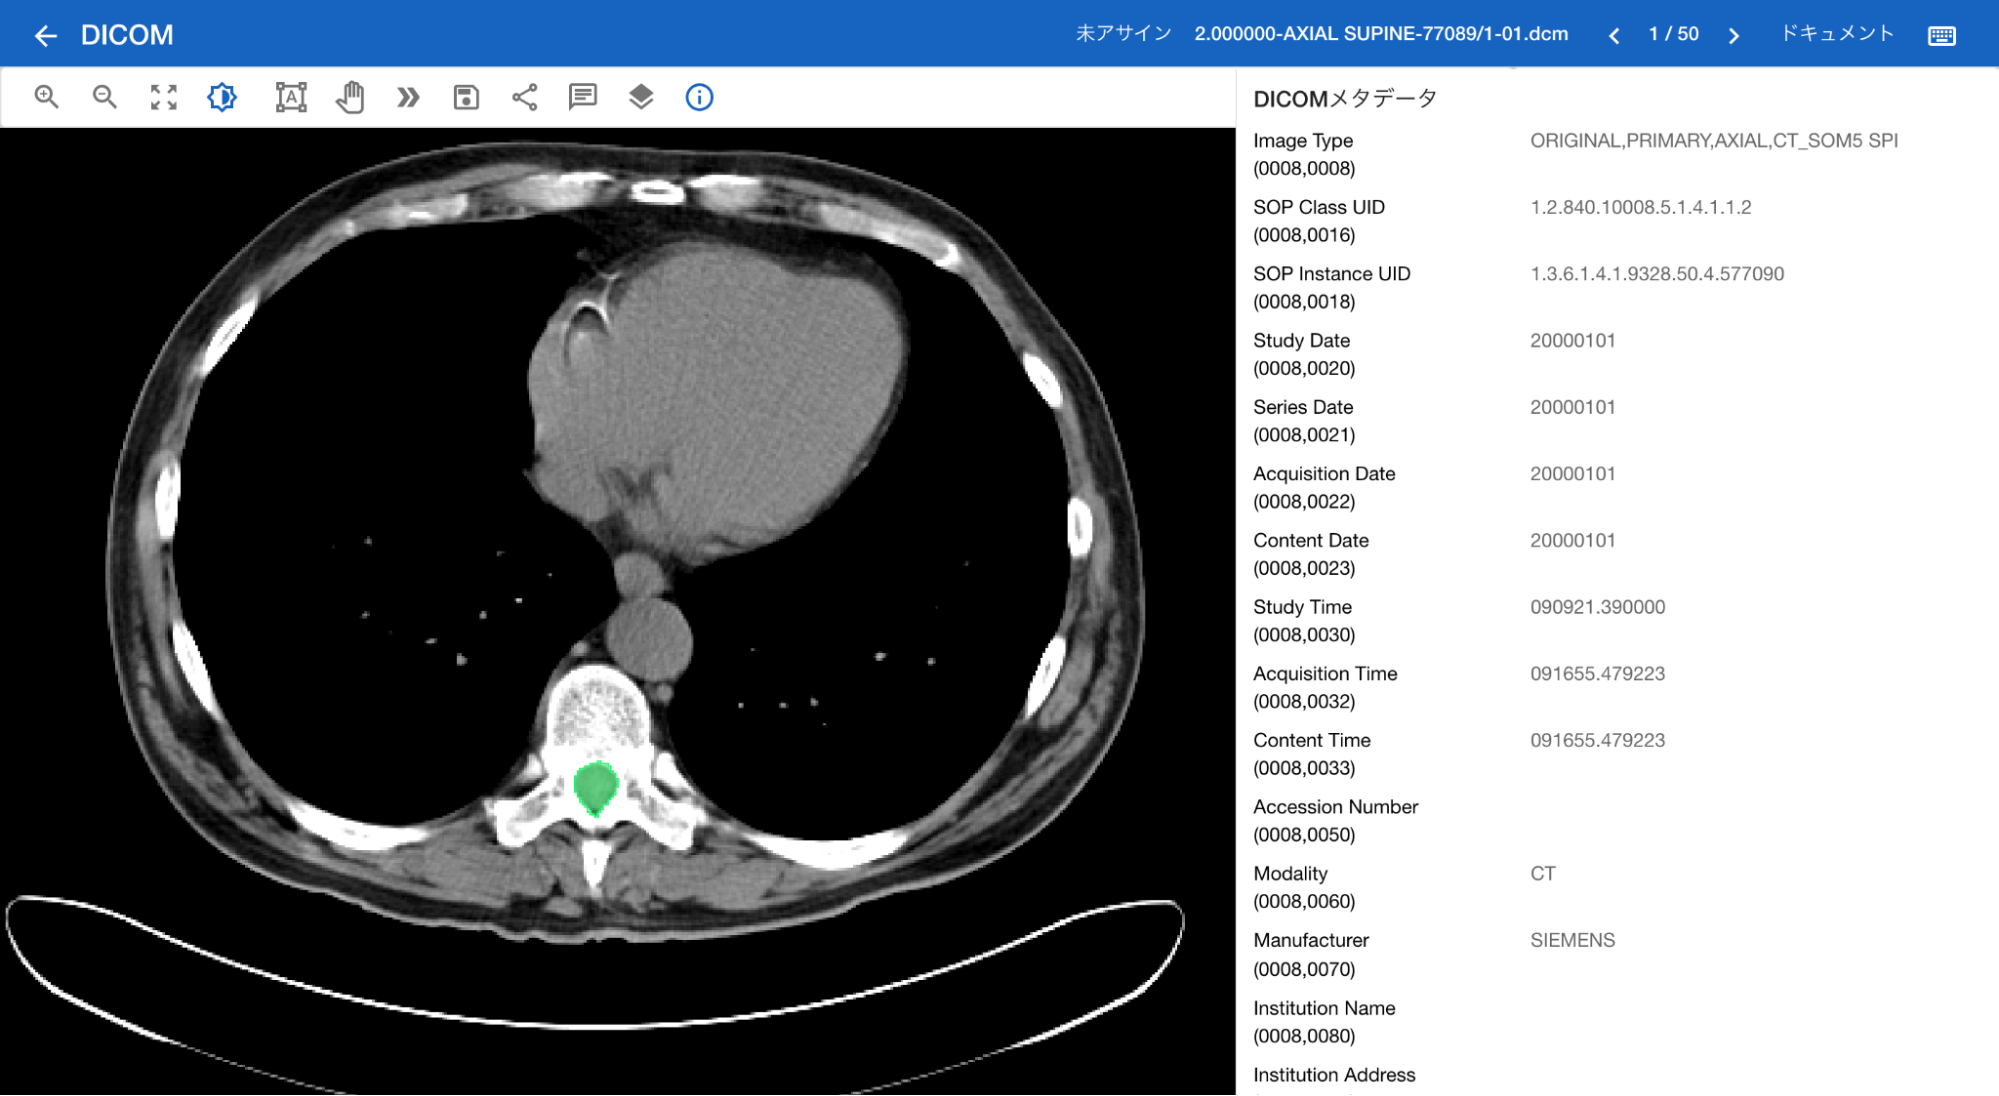The width and height of the screenshot is (1999, 1096).
Task: Open the comments speech bubble icon
Action: coord(582,97)
